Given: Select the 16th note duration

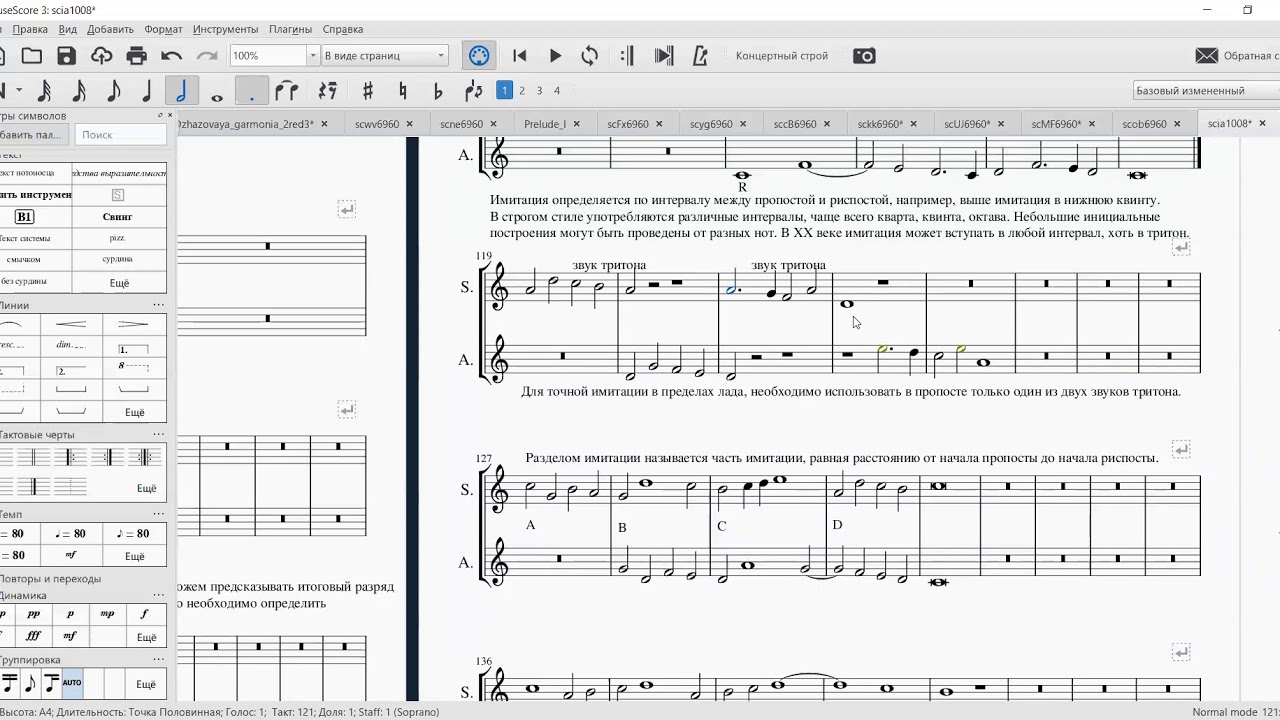Looking at the screenshot, I should click(78, 91).
